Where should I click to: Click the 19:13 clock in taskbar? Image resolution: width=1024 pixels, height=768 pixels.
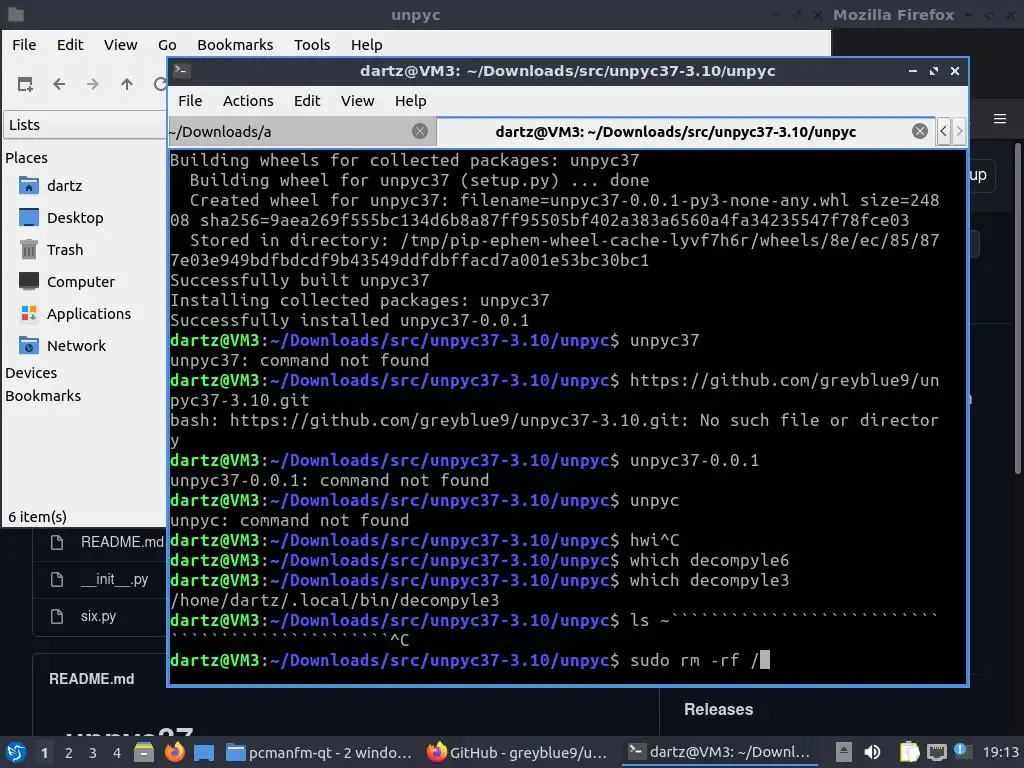coord(1000,752)
